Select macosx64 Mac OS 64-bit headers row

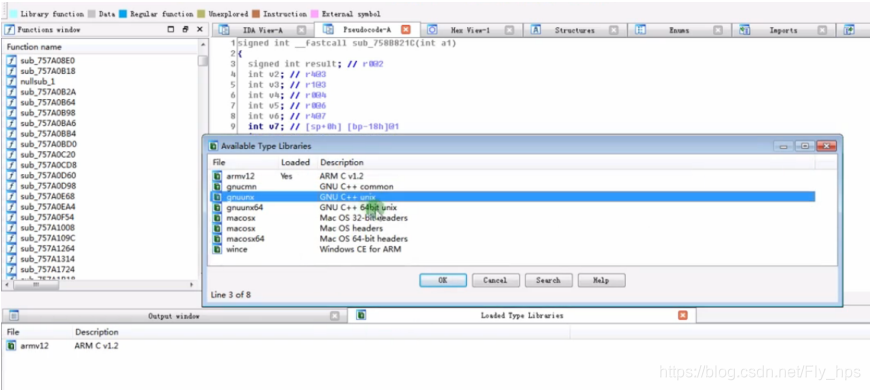tap(513, 239)
